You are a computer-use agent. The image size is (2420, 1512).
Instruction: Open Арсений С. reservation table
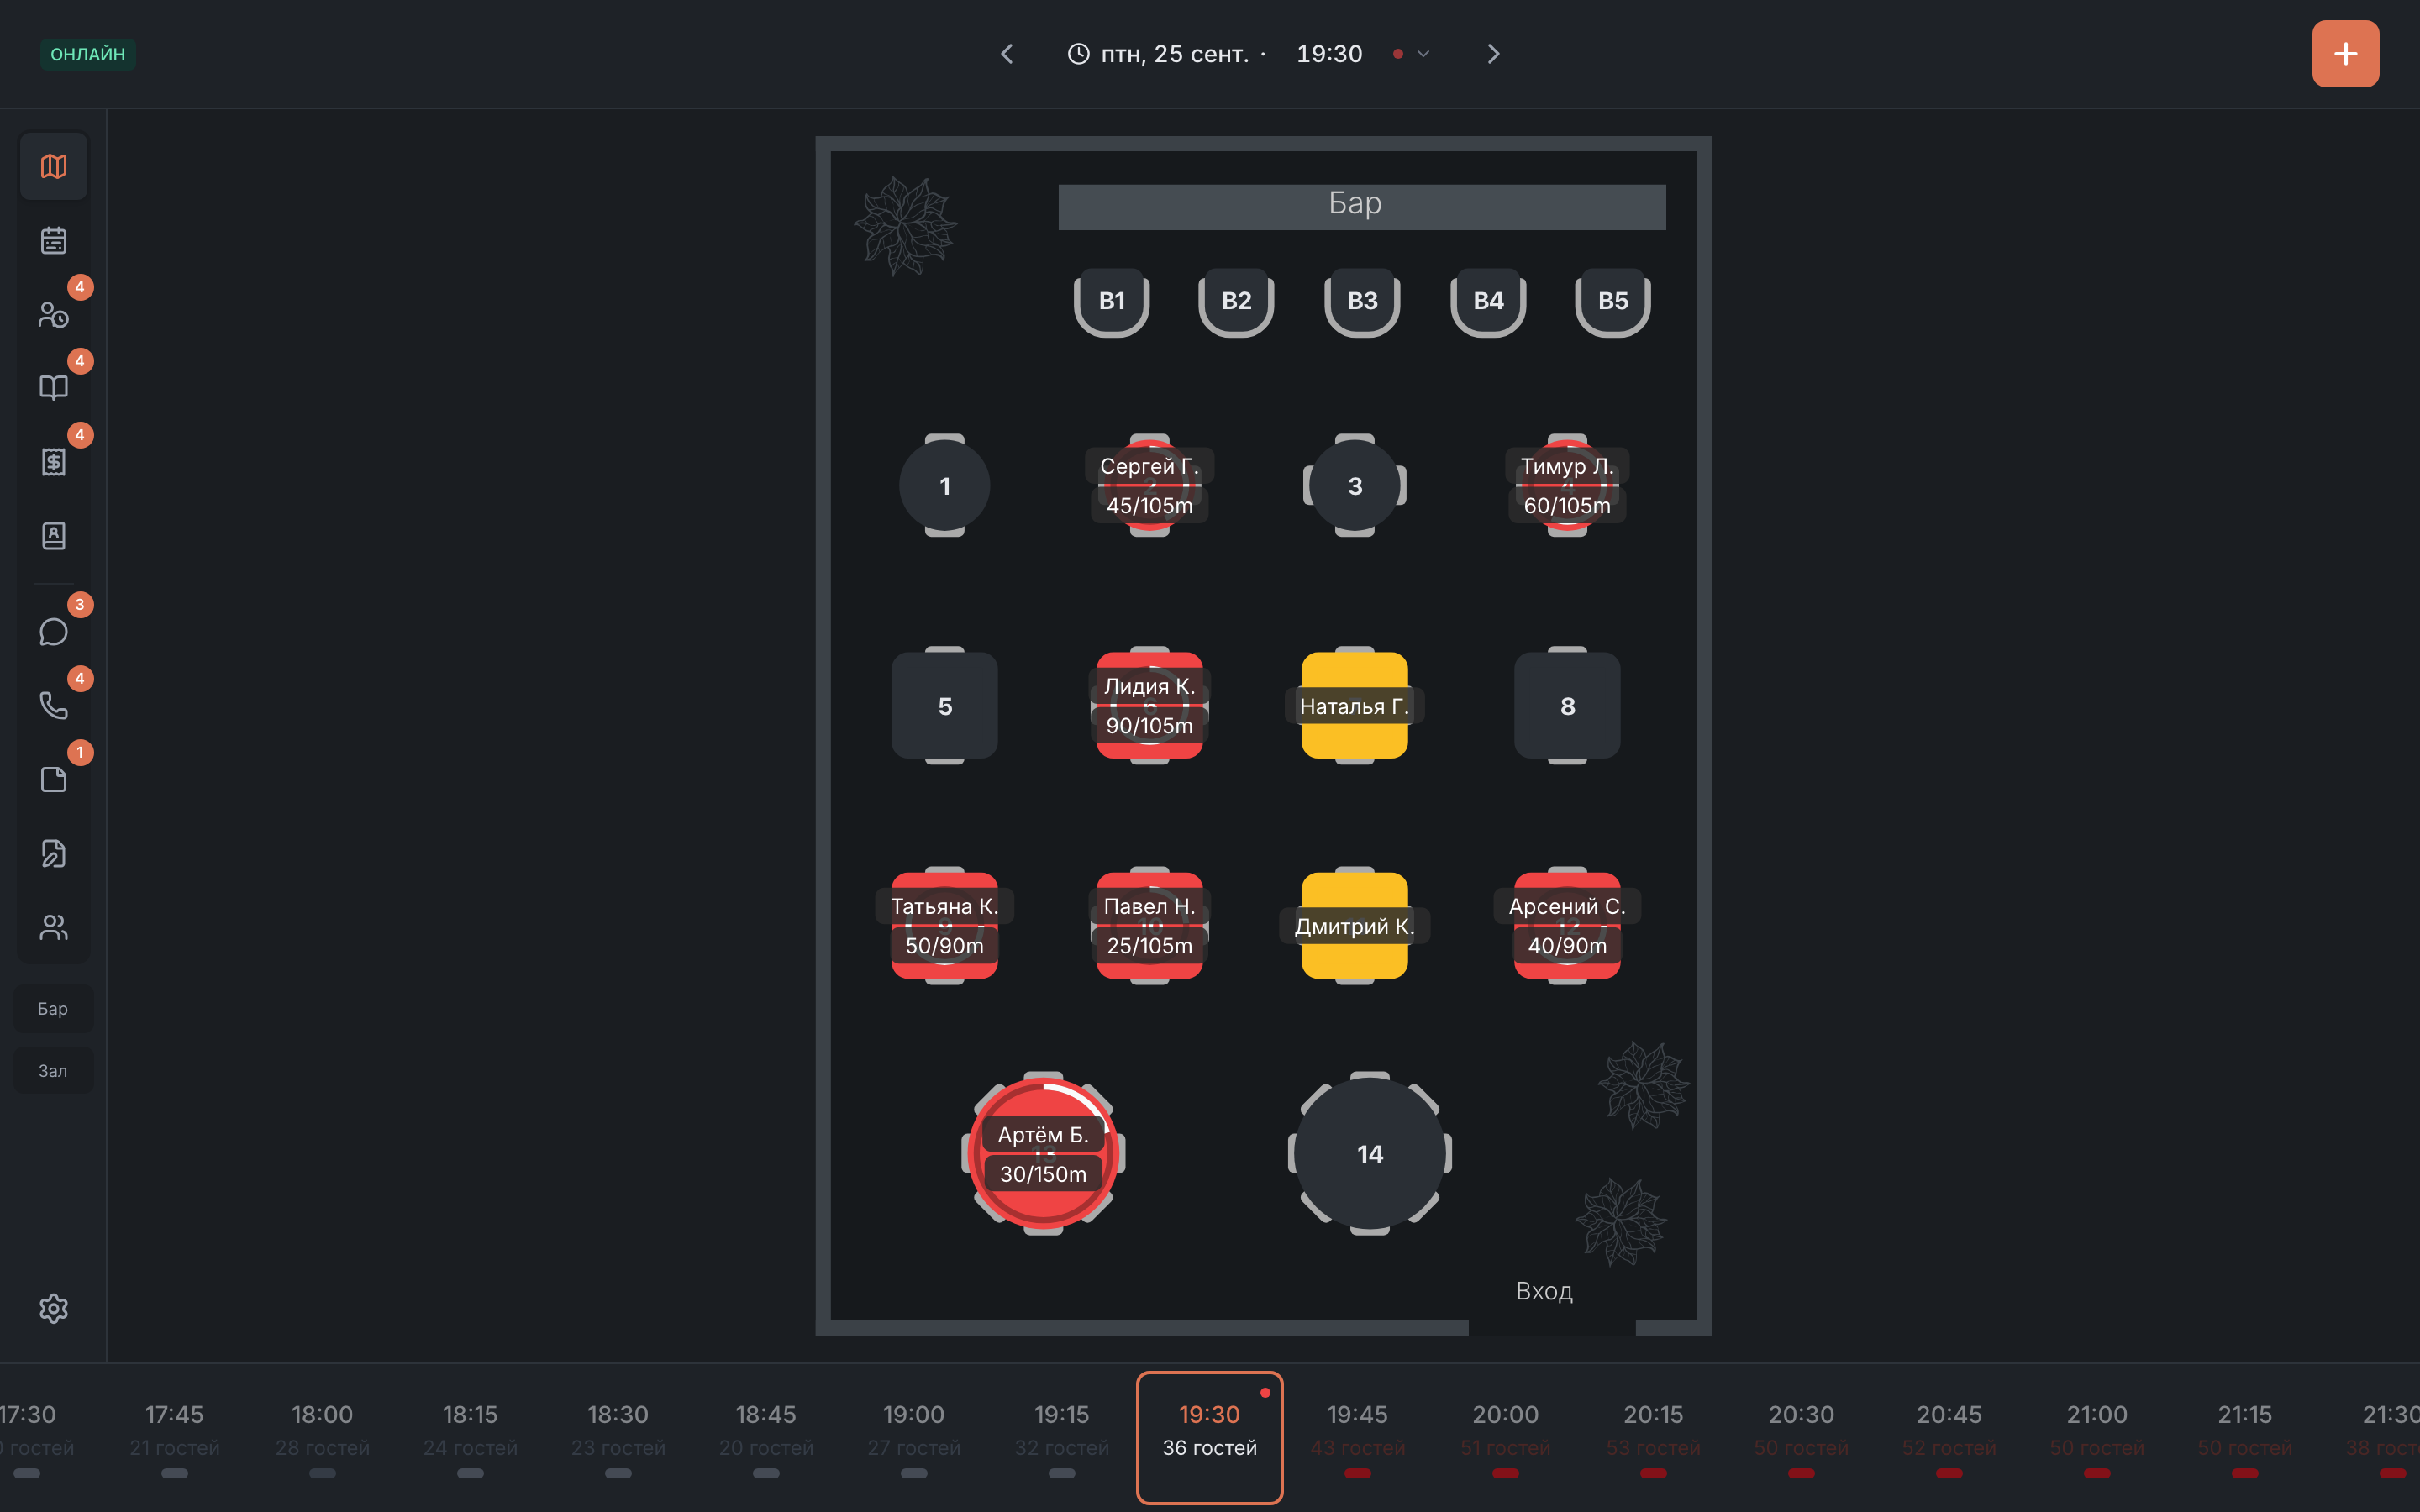pyautogui.click(x=1567, y=926)
